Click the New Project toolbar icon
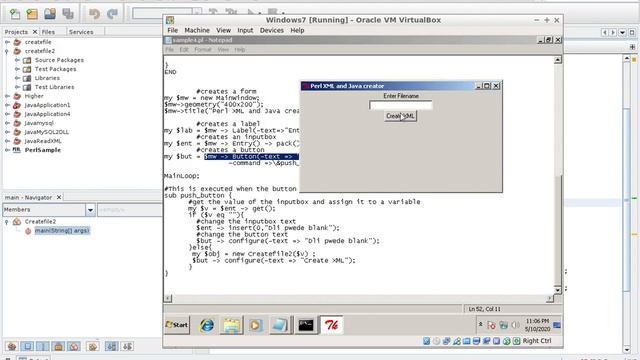Viewport: 640px width, 360px height. 32,14
